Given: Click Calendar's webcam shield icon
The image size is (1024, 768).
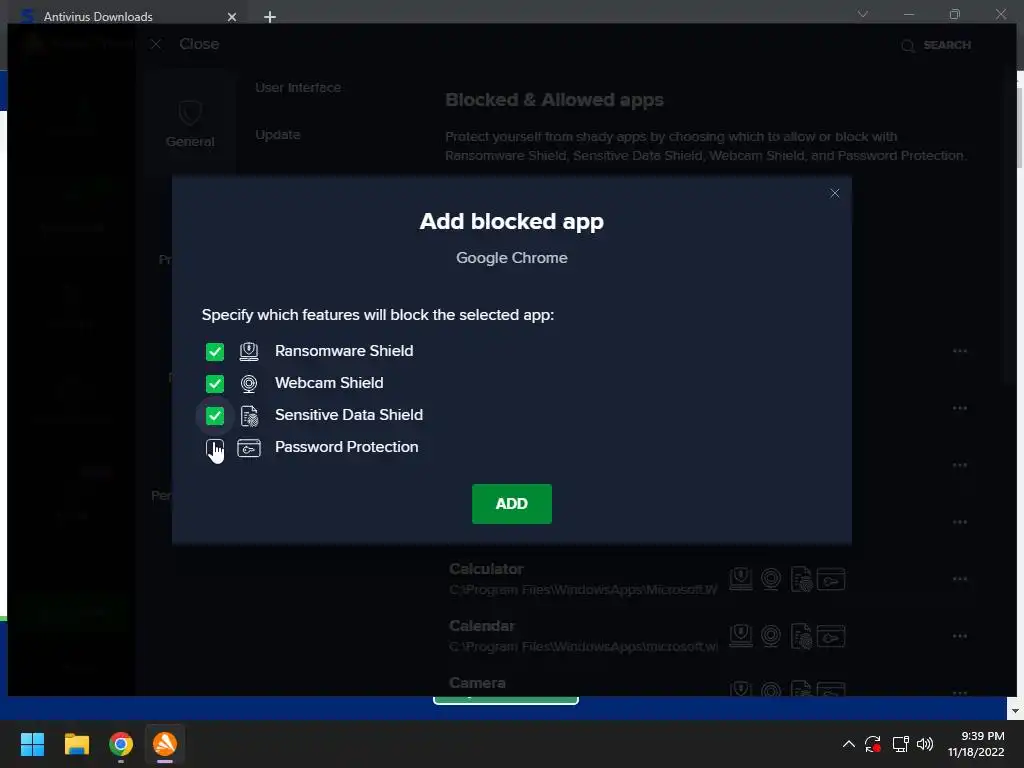Looking at the screenshot, I should [771, 635].
